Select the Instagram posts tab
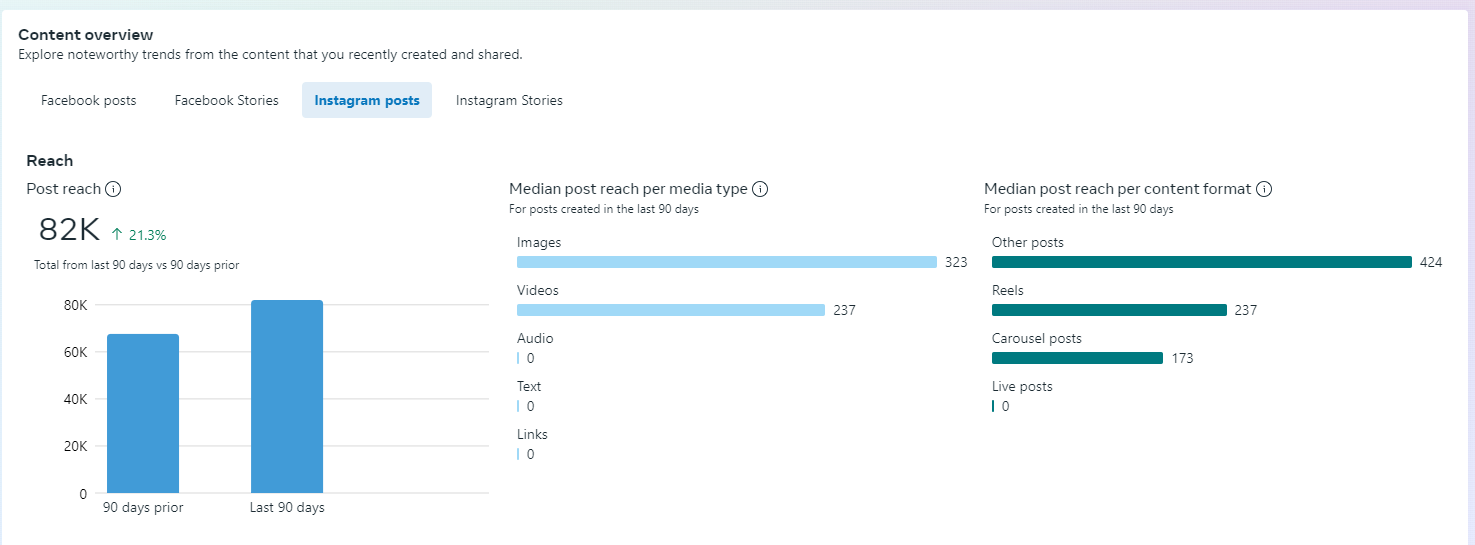1475x545 pixels. tap(367, 100)
